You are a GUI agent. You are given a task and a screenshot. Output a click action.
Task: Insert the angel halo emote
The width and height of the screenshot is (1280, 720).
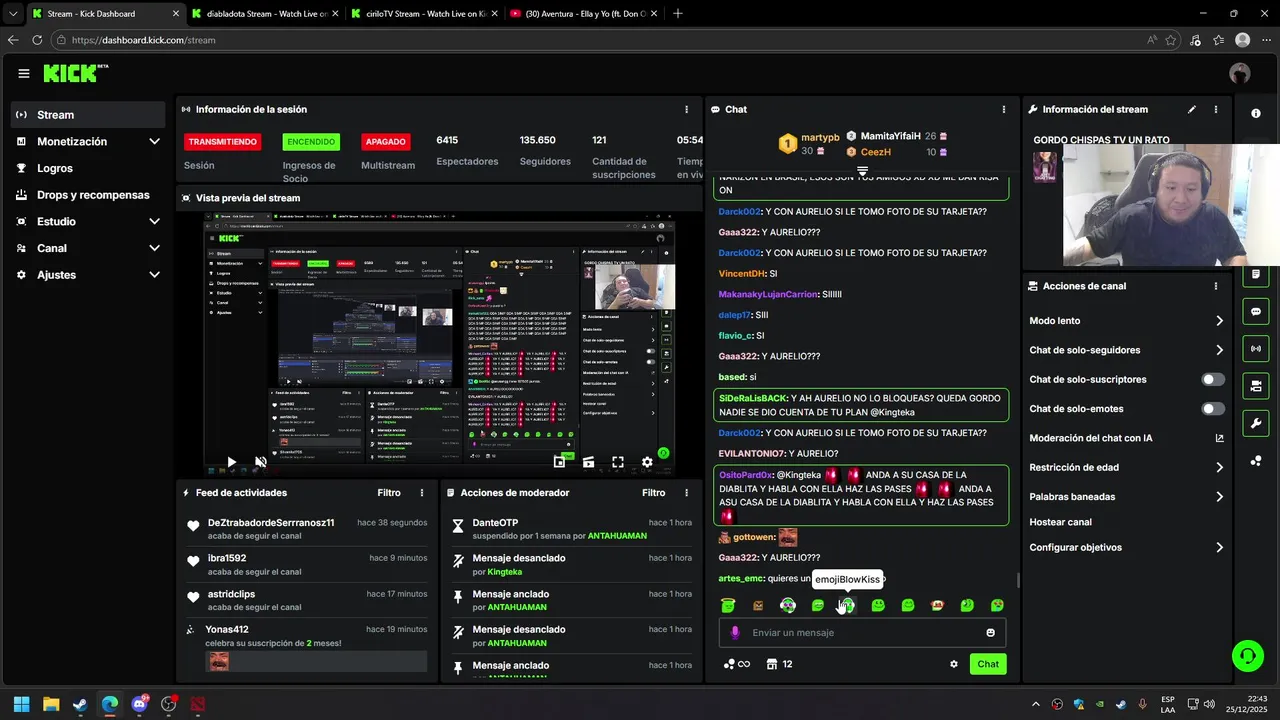728,605
